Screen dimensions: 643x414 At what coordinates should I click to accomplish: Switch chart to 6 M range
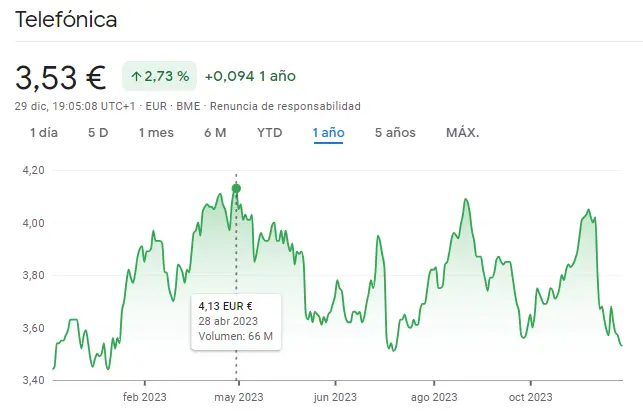coord(215,133)
